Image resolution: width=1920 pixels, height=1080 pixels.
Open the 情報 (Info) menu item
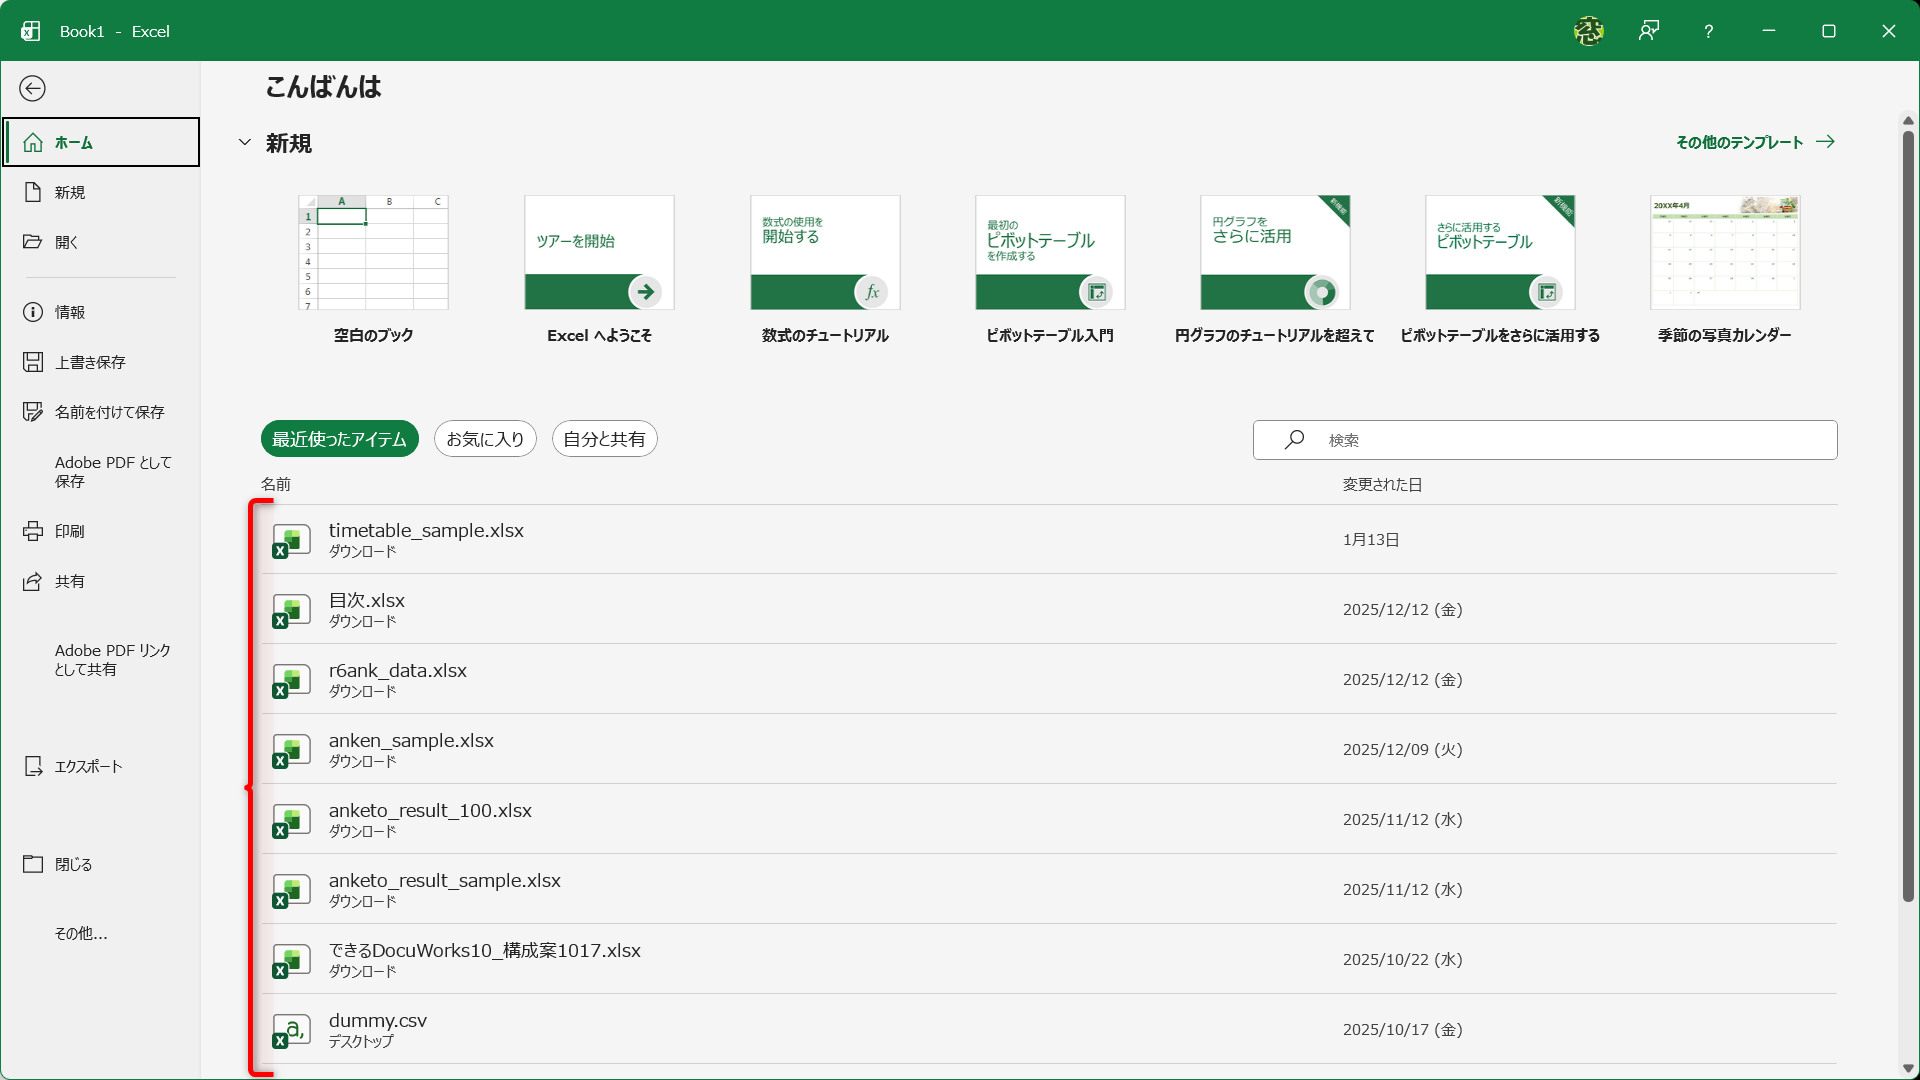tap(70, 311)
